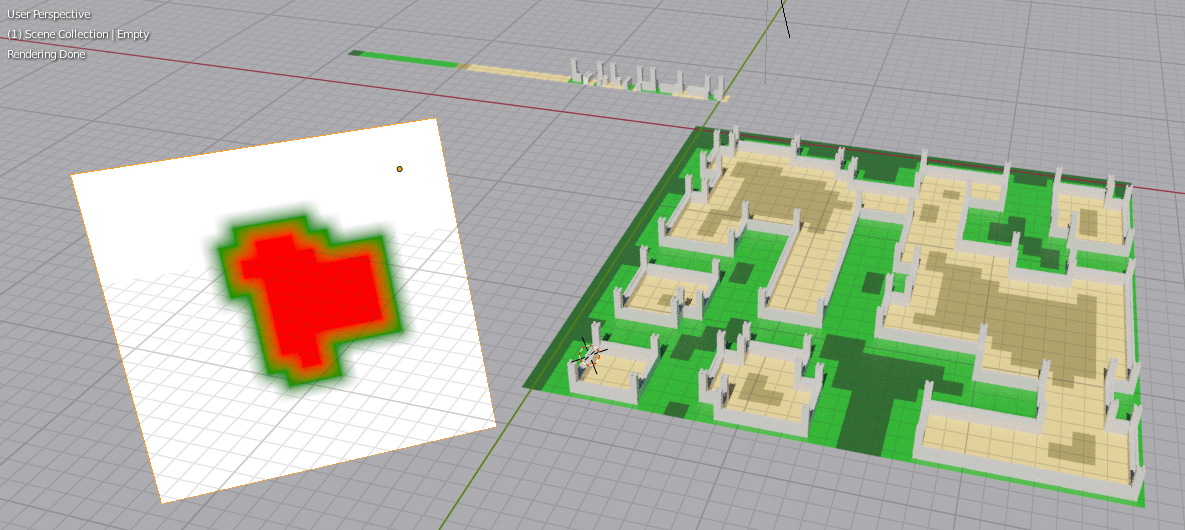Screen dimensions: 1185x530
Task: Select the black Empty object lines at top
Action: coord(786,19)
